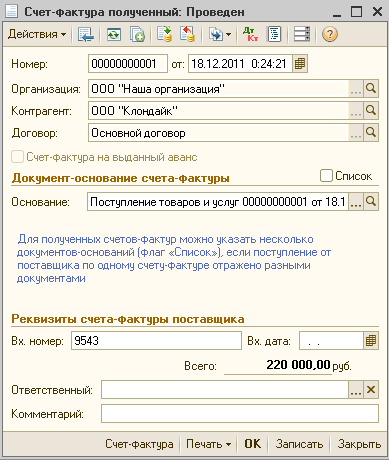
Task: Choose Ответственный via the ellipsis button
Action: 356,390
